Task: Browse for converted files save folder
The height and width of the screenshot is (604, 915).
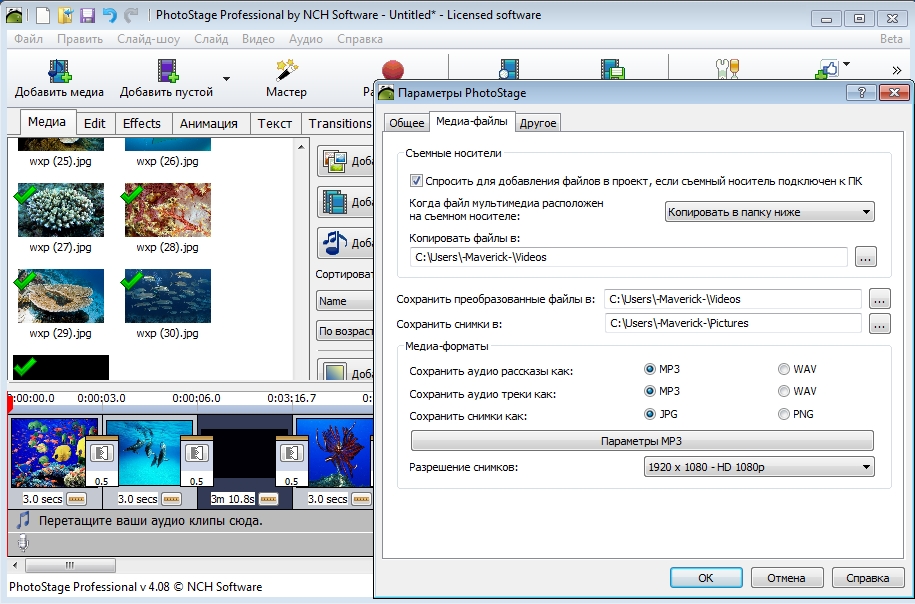Action: [880, 299]
